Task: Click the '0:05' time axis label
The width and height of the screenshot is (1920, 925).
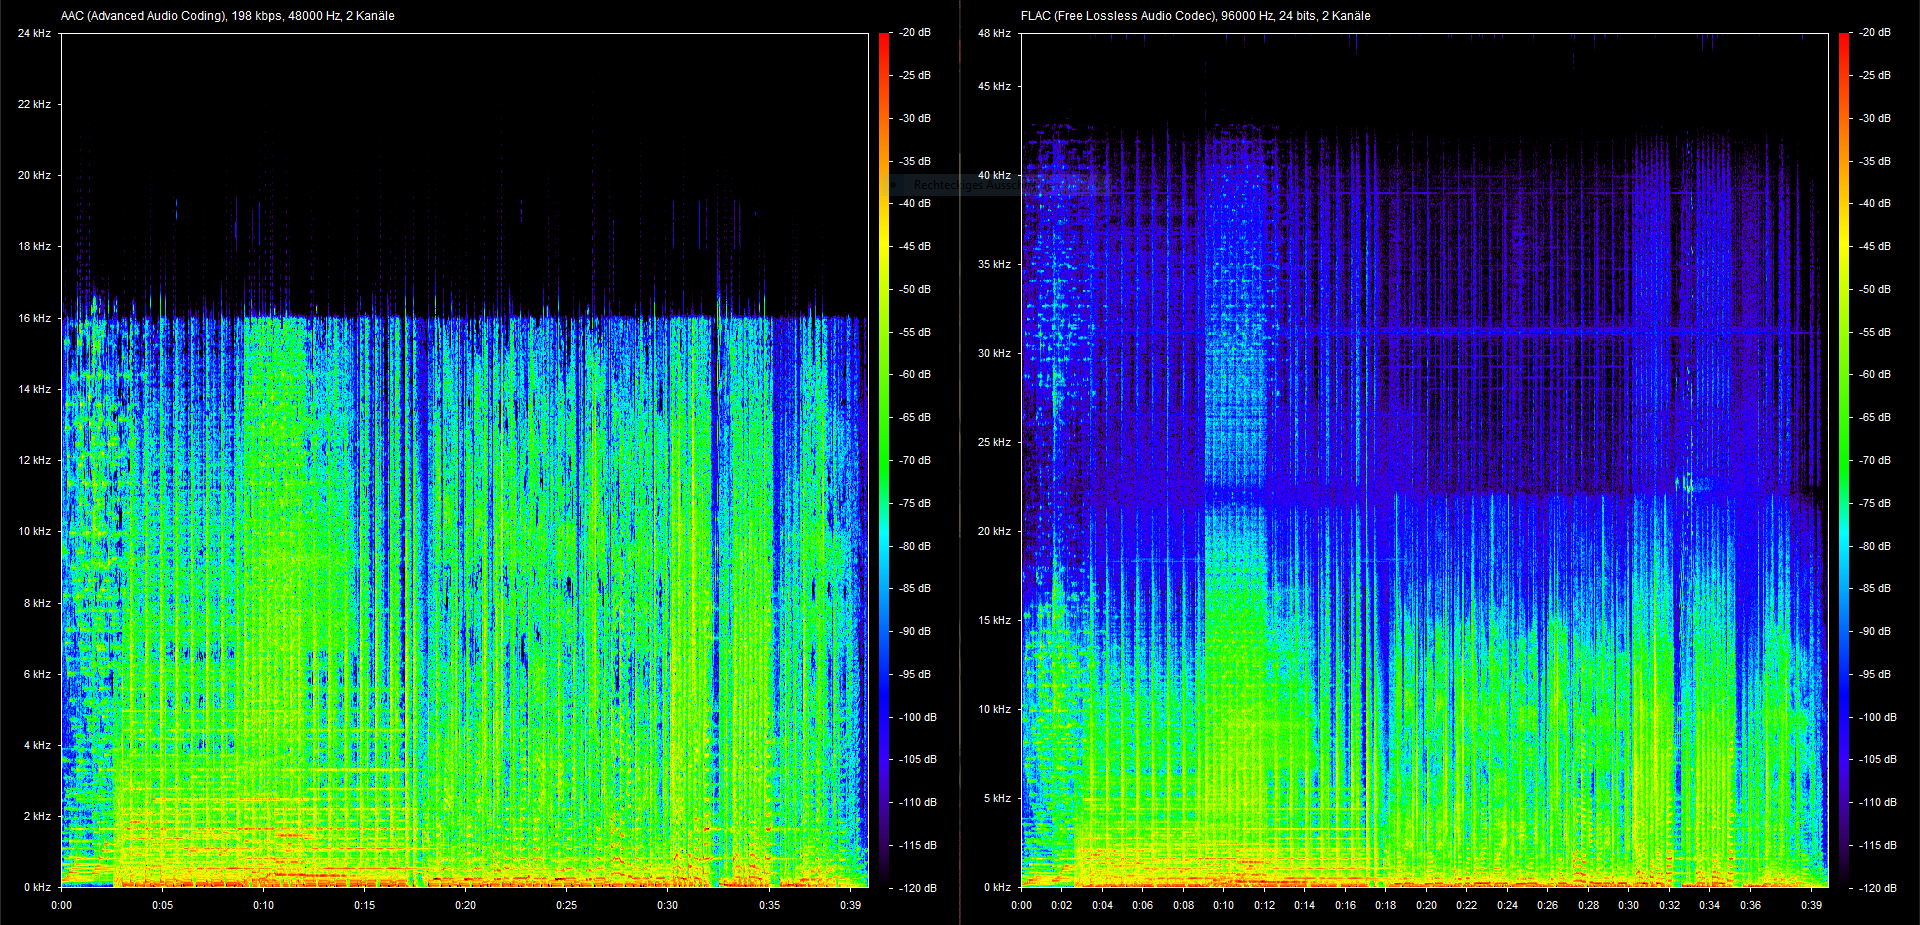Action: (x=162, y=905)
